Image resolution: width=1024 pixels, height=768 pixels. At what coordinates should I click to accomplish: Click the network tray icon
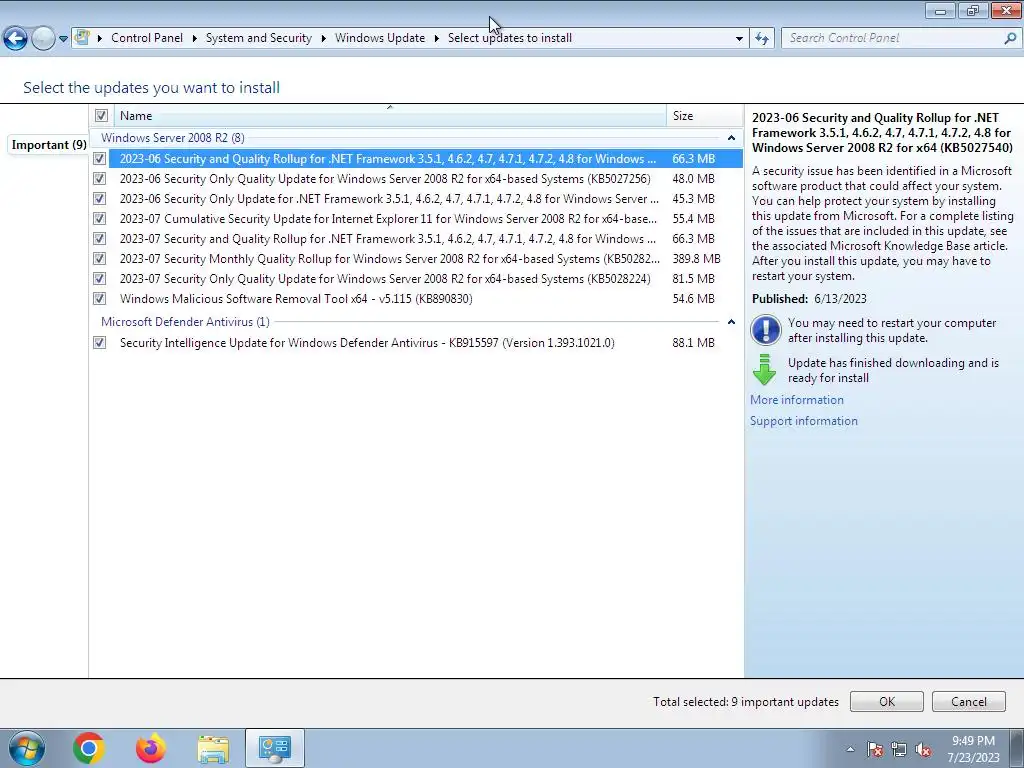[899, 749]
